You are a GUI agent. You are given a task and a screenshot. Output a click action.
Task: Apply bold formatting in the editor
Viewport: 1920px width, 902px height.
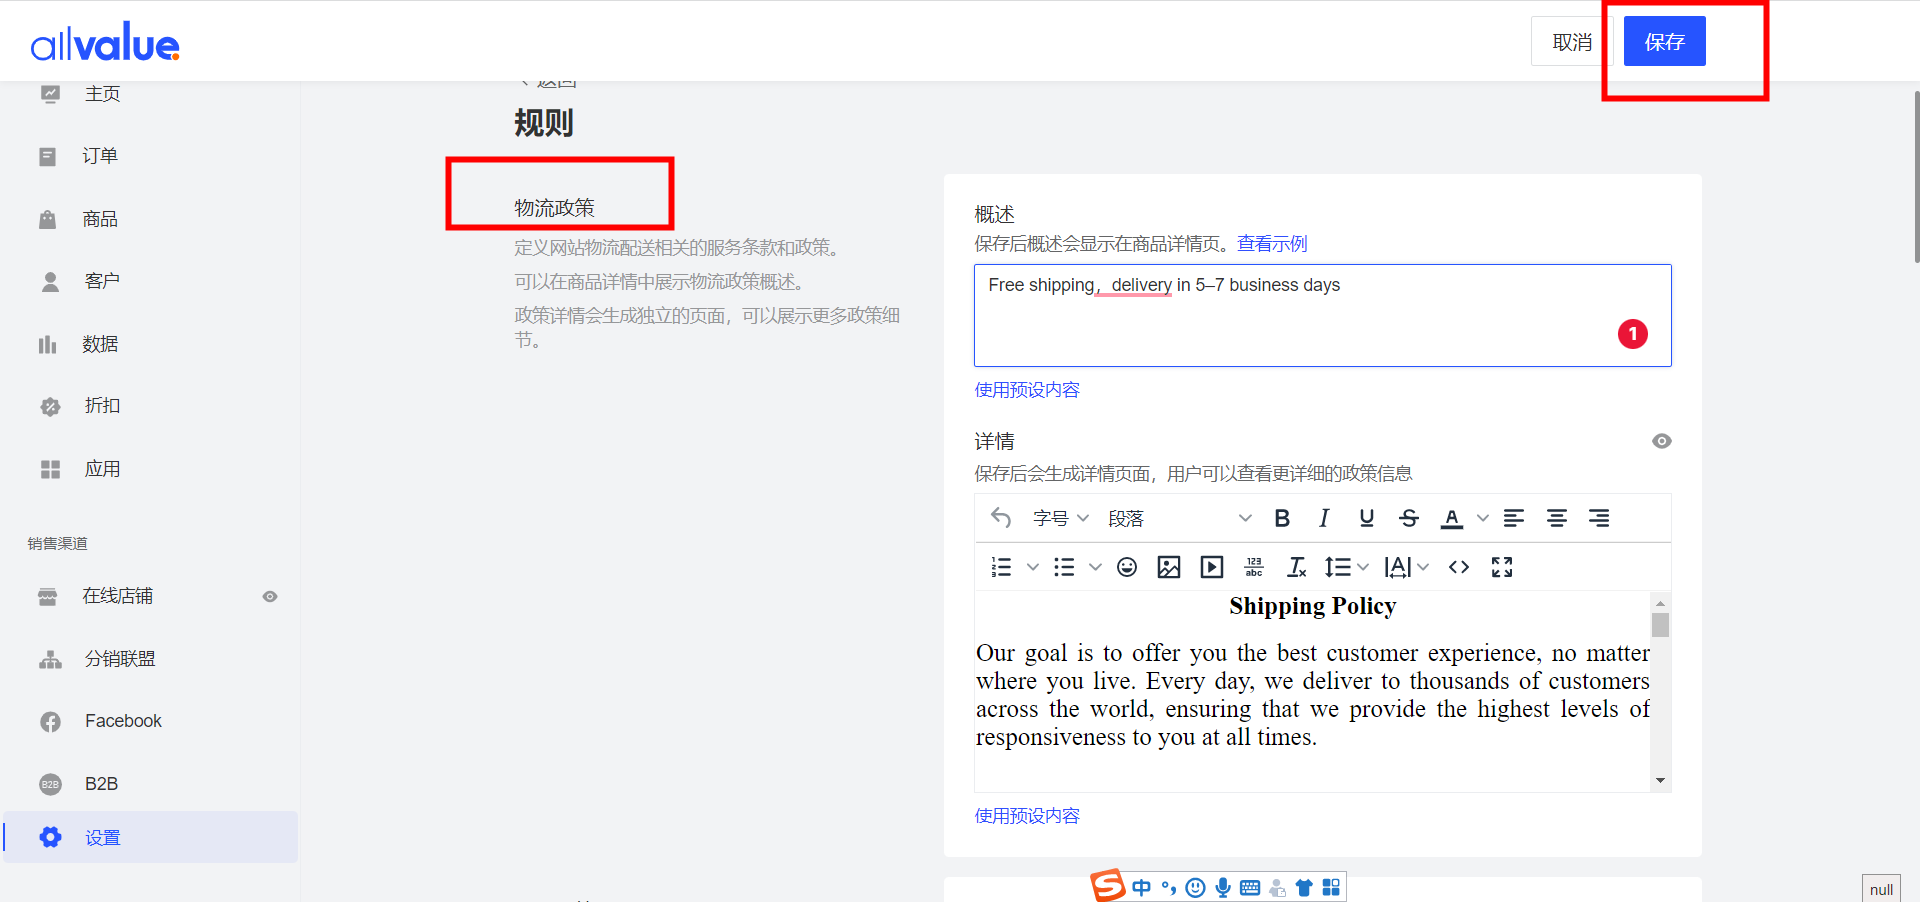pyautogui.click(x=1282, y=518)
